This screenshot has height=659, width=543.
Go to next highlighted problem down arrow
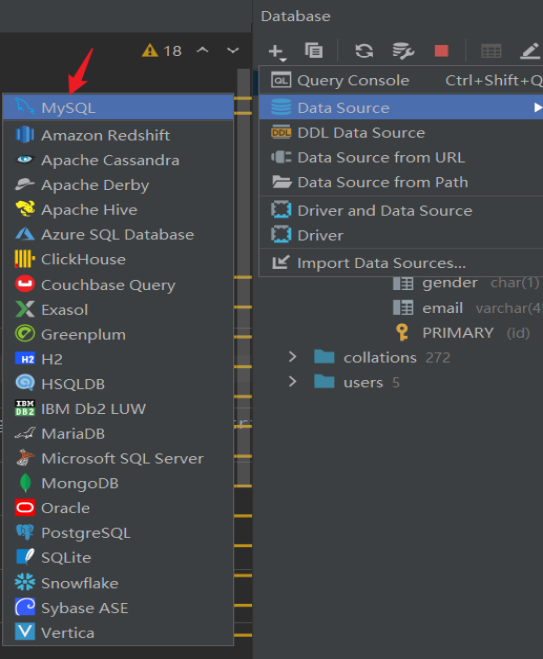(x=233, y=51)
